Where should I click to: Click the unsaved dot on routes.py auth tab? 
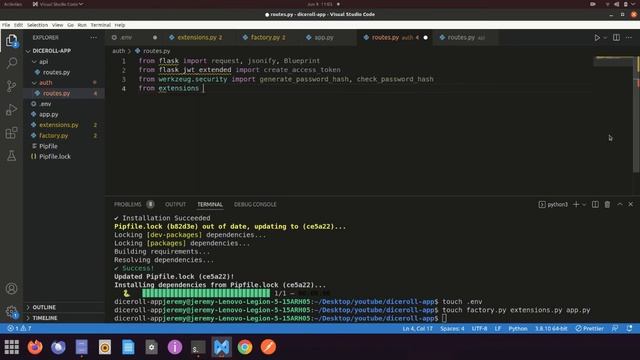tap(426, 38)
